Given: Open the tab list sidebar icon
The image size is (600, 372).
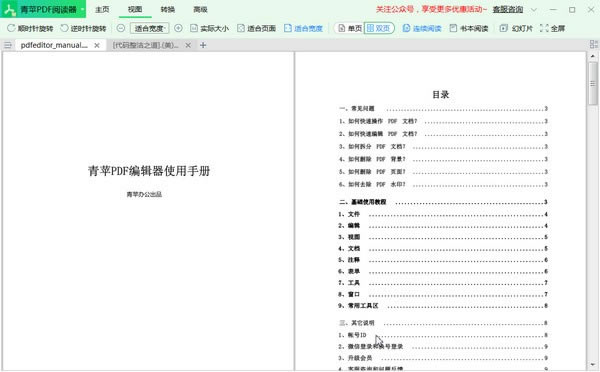Looking at the screenshot, I should (8, 45).
